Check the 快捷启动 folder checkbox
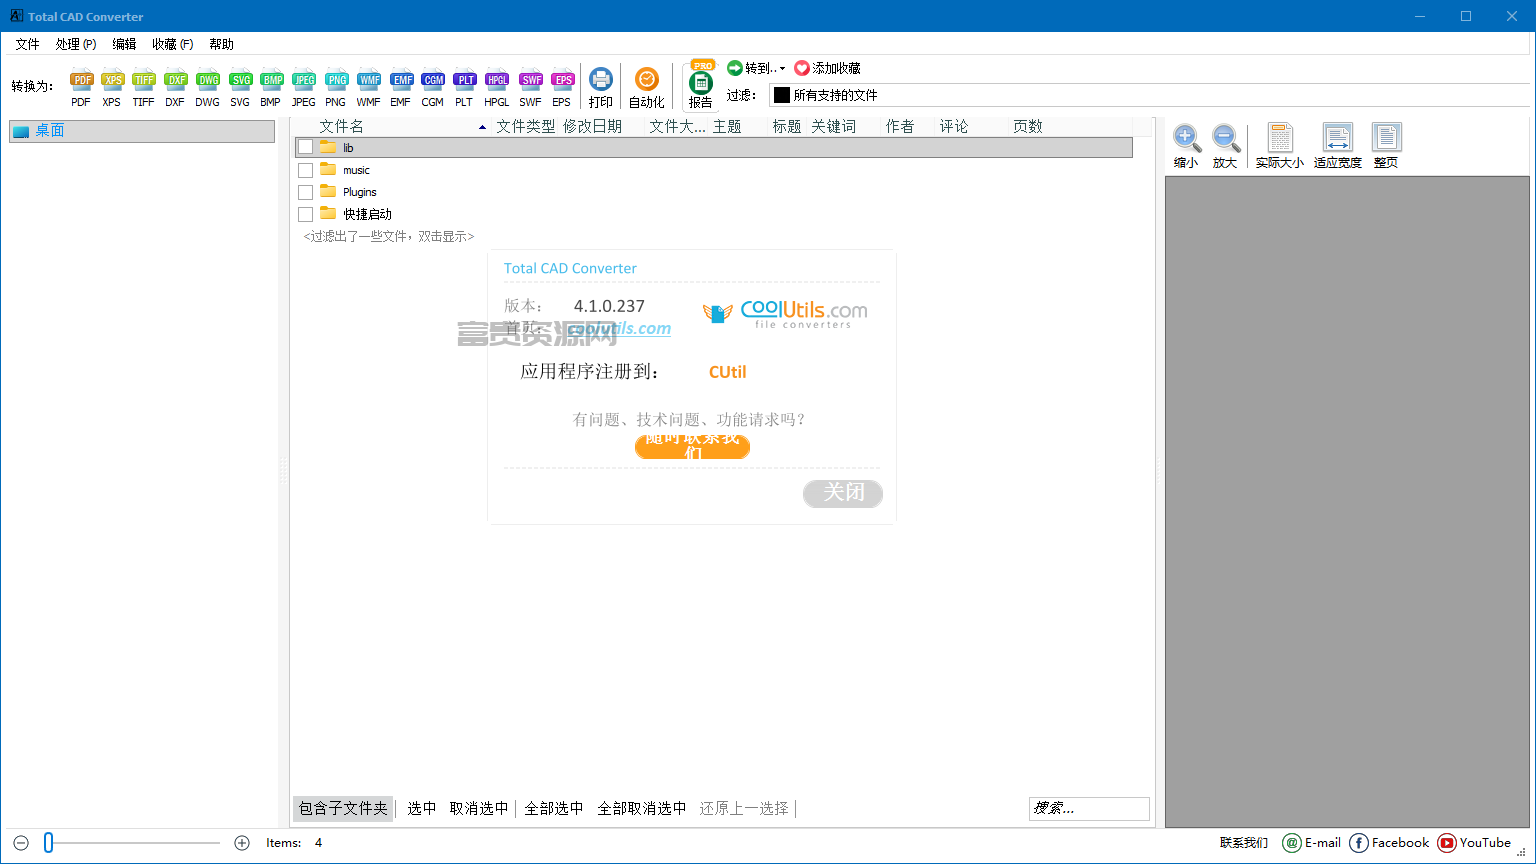This screenshot has width=1536, height=864. click(x=306, y=214)
